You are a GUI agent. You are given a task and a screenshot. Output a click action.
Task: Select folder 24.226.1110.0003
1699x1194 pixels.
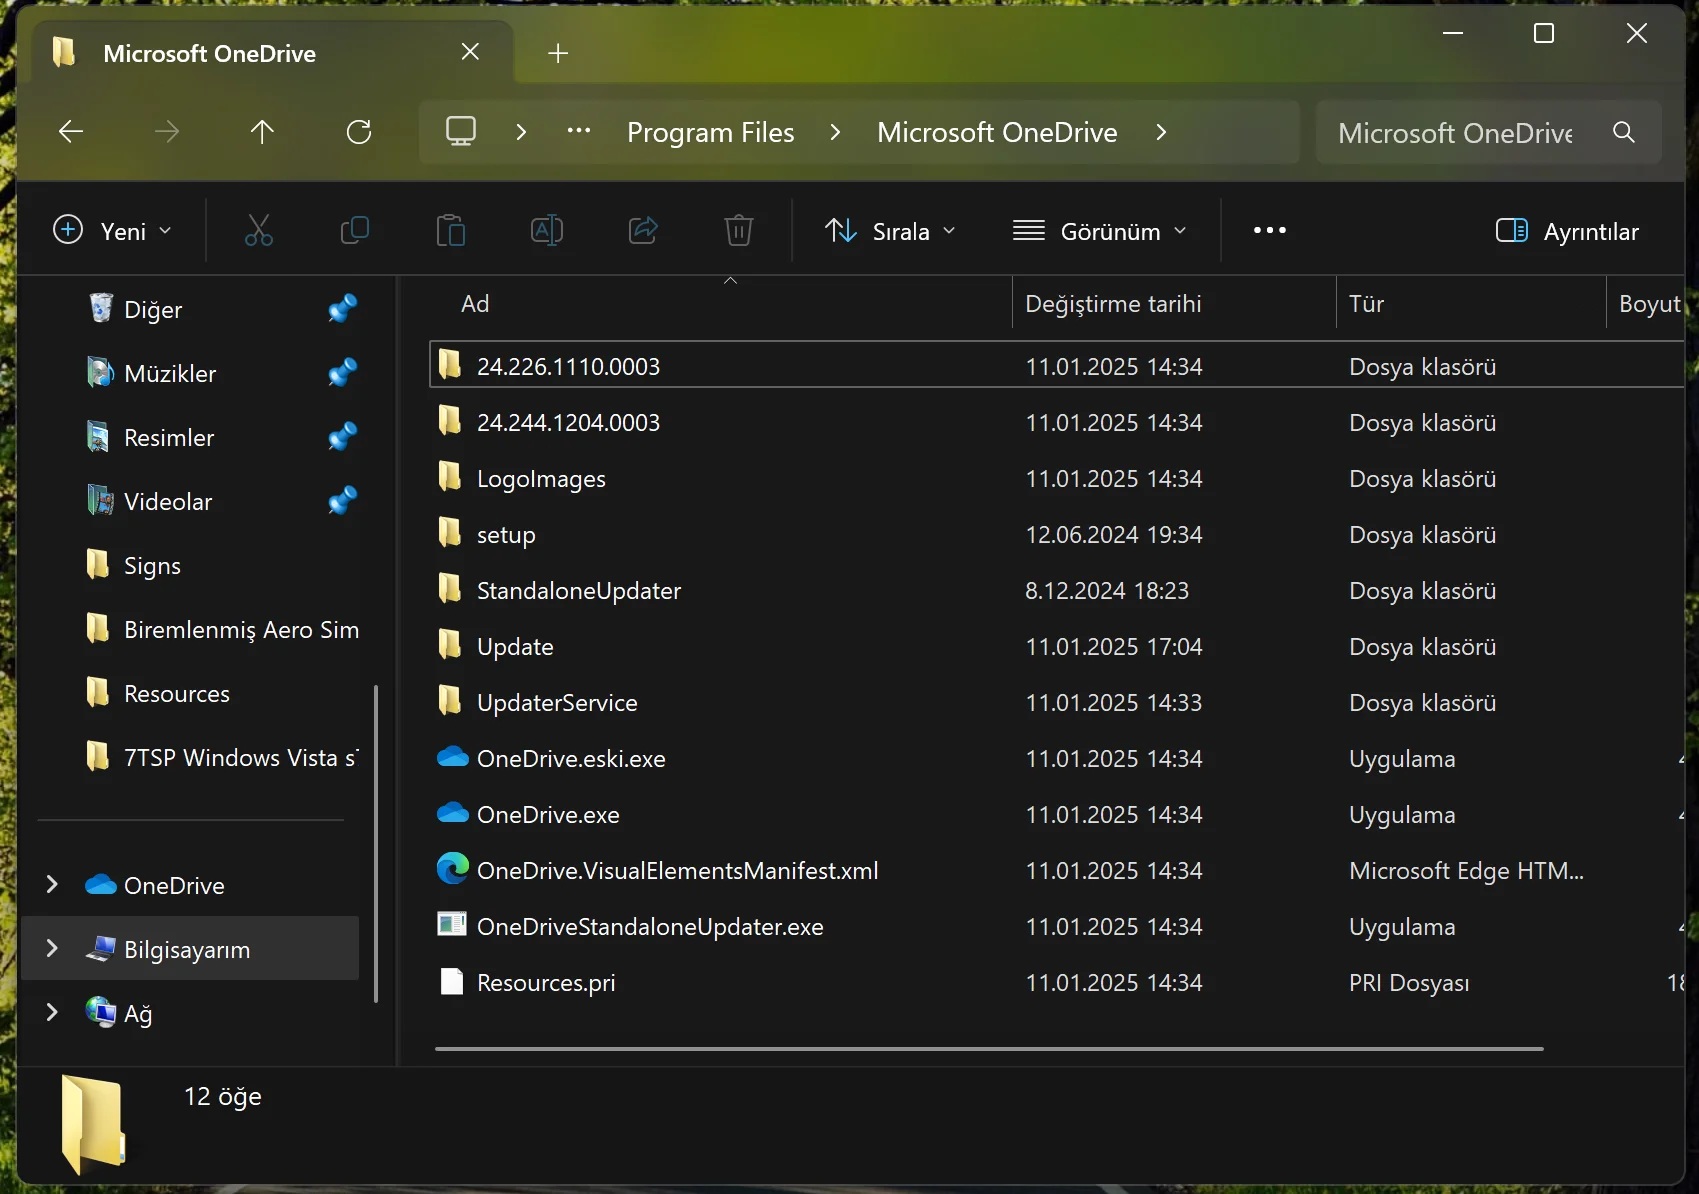tap(1057, 365)
